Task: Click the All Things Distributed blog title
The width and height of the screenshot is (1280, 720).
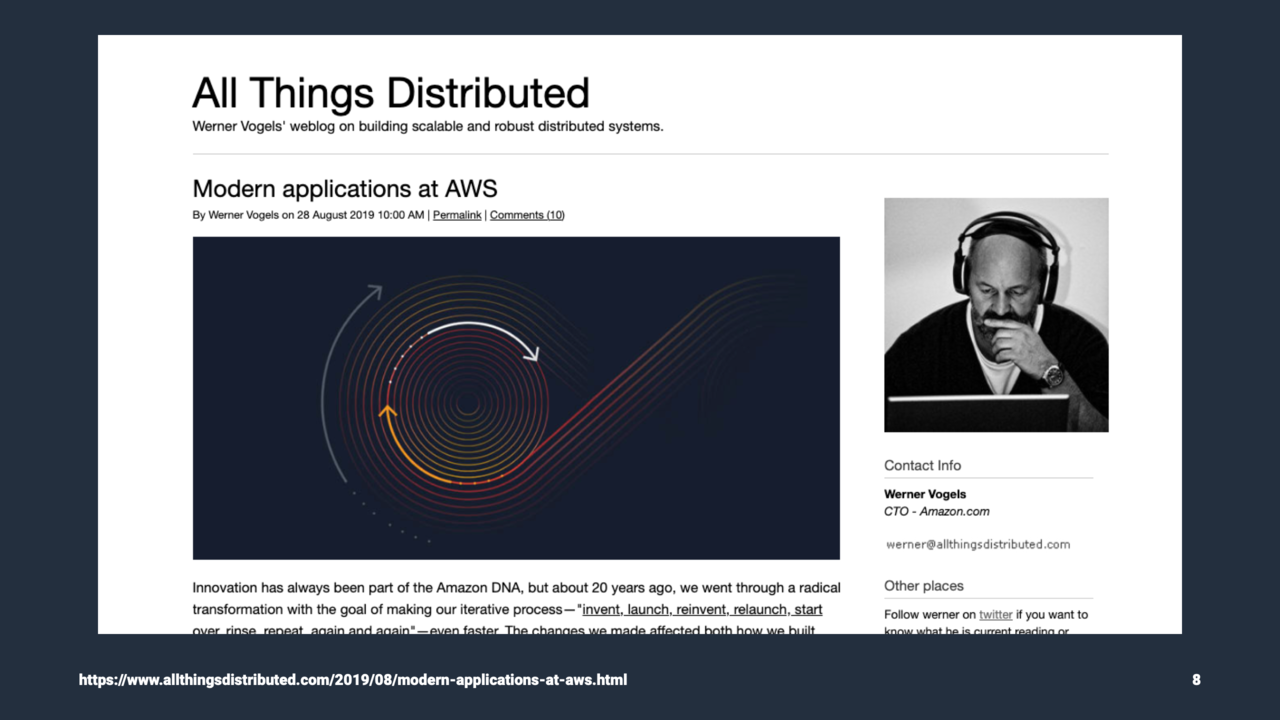Action: tap(391, 93)
